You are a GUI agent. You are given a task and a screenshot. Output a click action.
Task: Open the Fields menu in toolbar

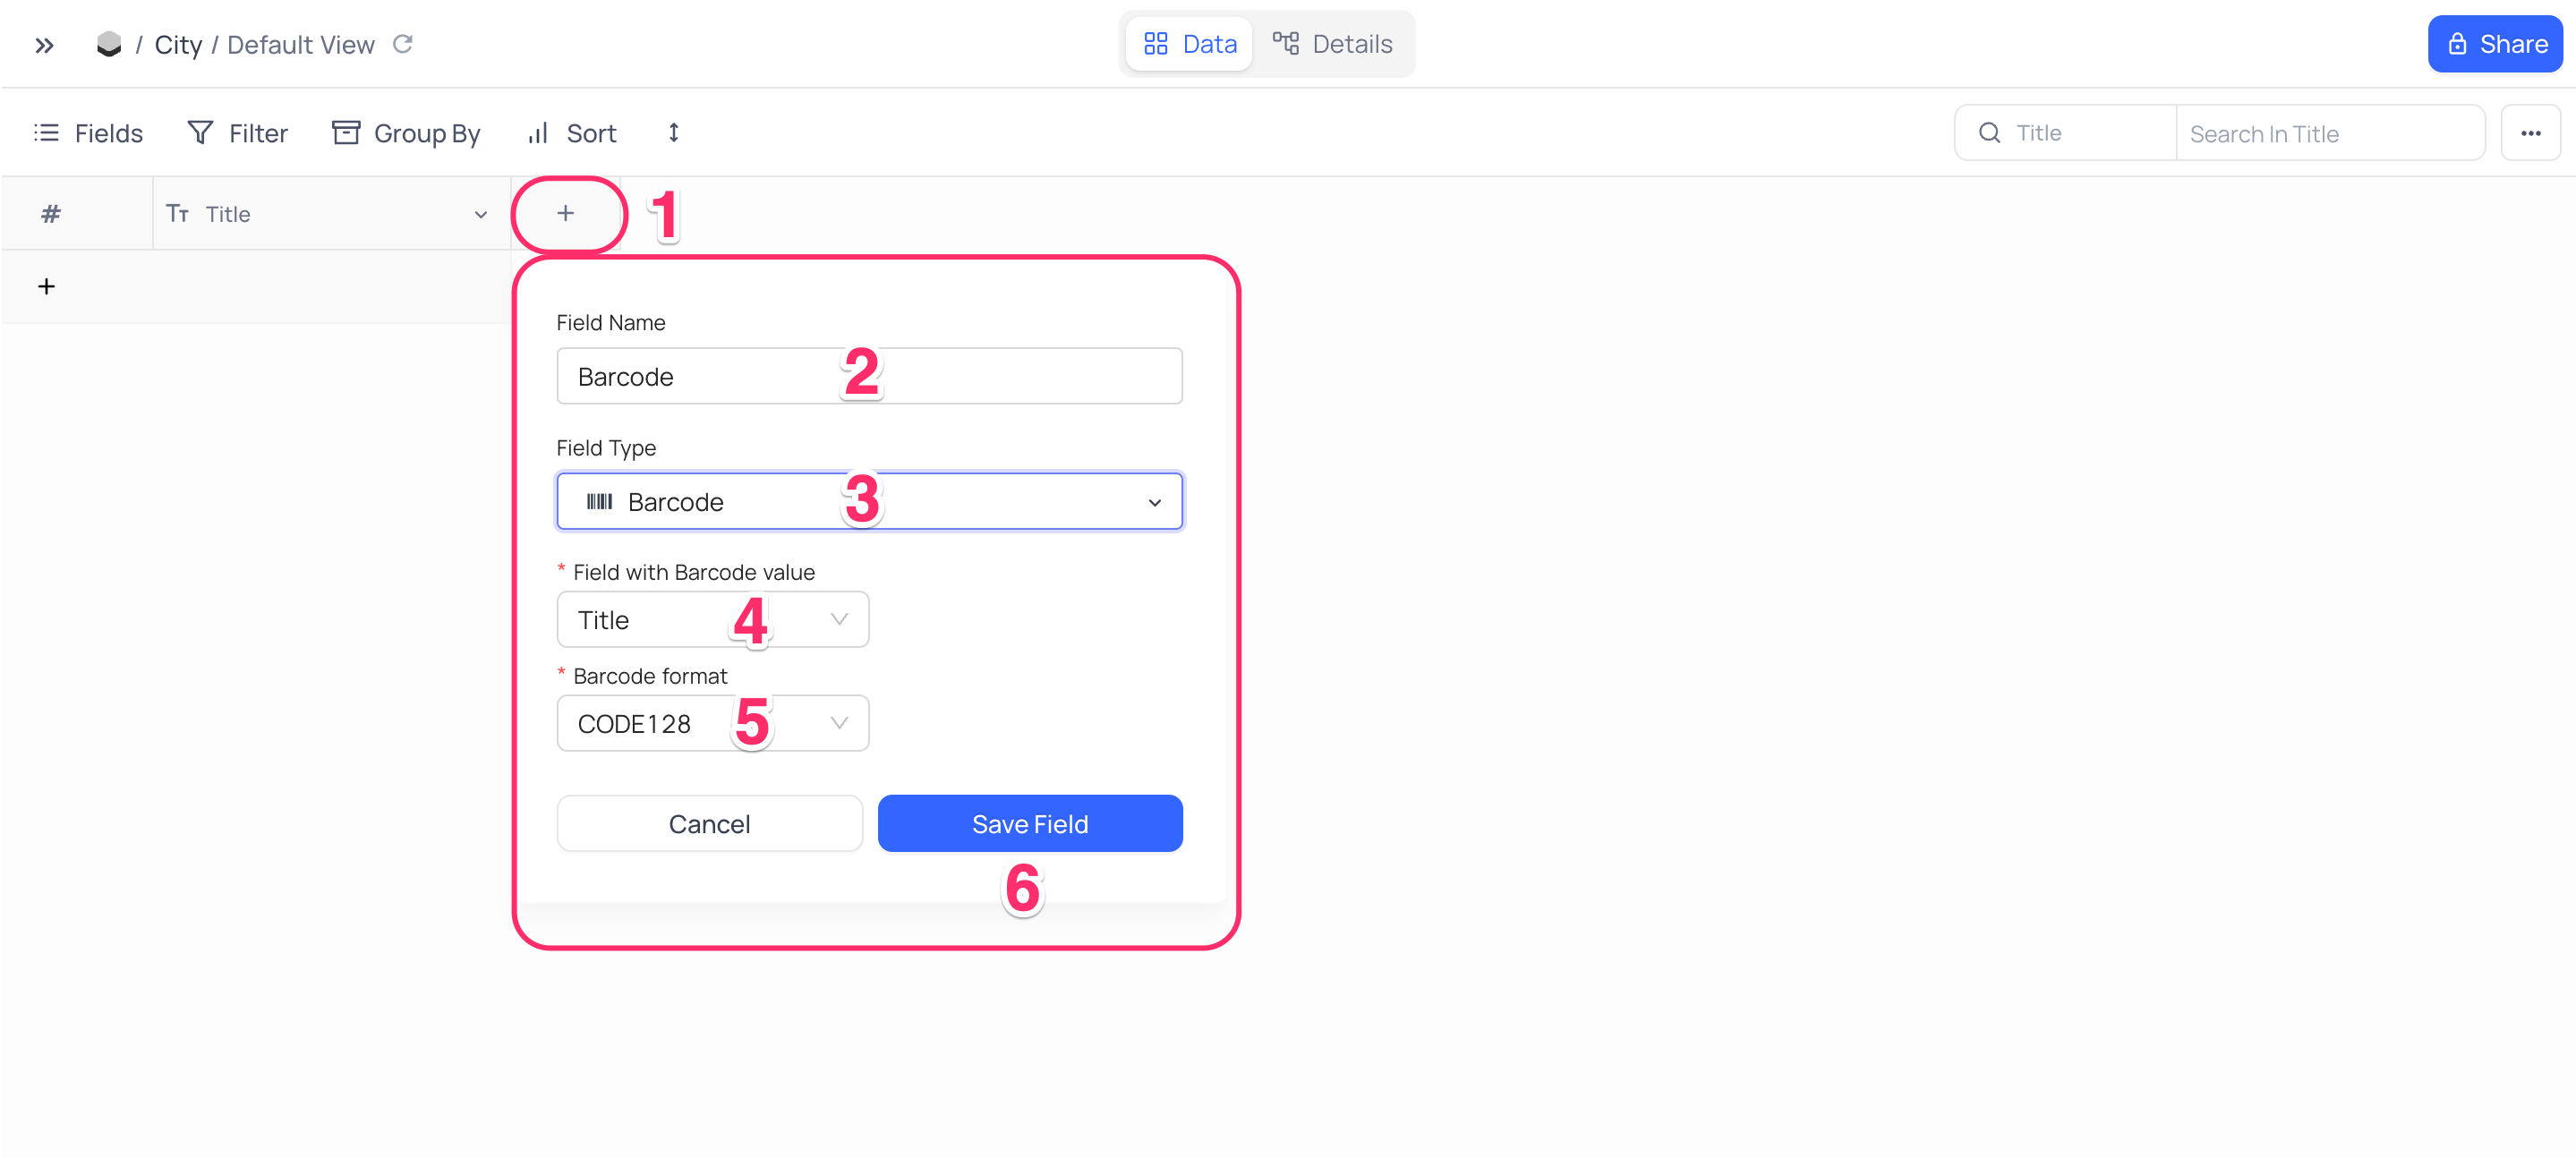point(89,133)
